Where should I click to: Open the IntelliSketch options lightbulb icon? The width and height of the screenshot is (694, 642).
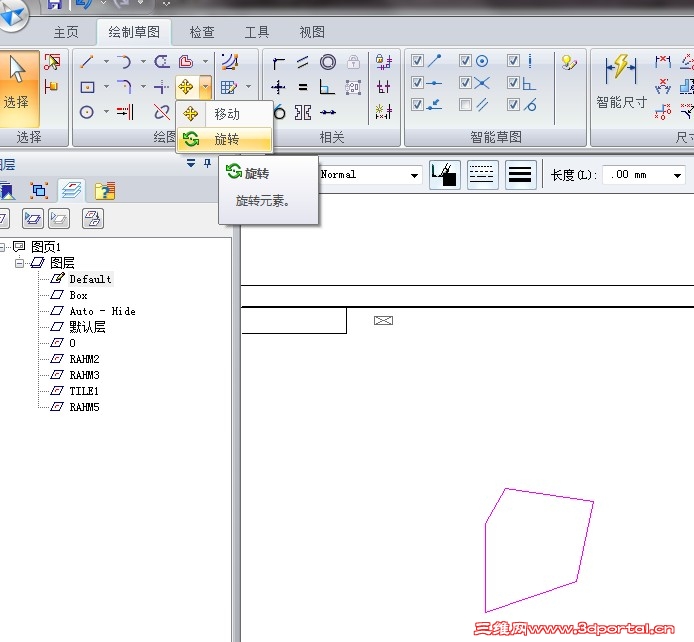[x=569, y=62]
